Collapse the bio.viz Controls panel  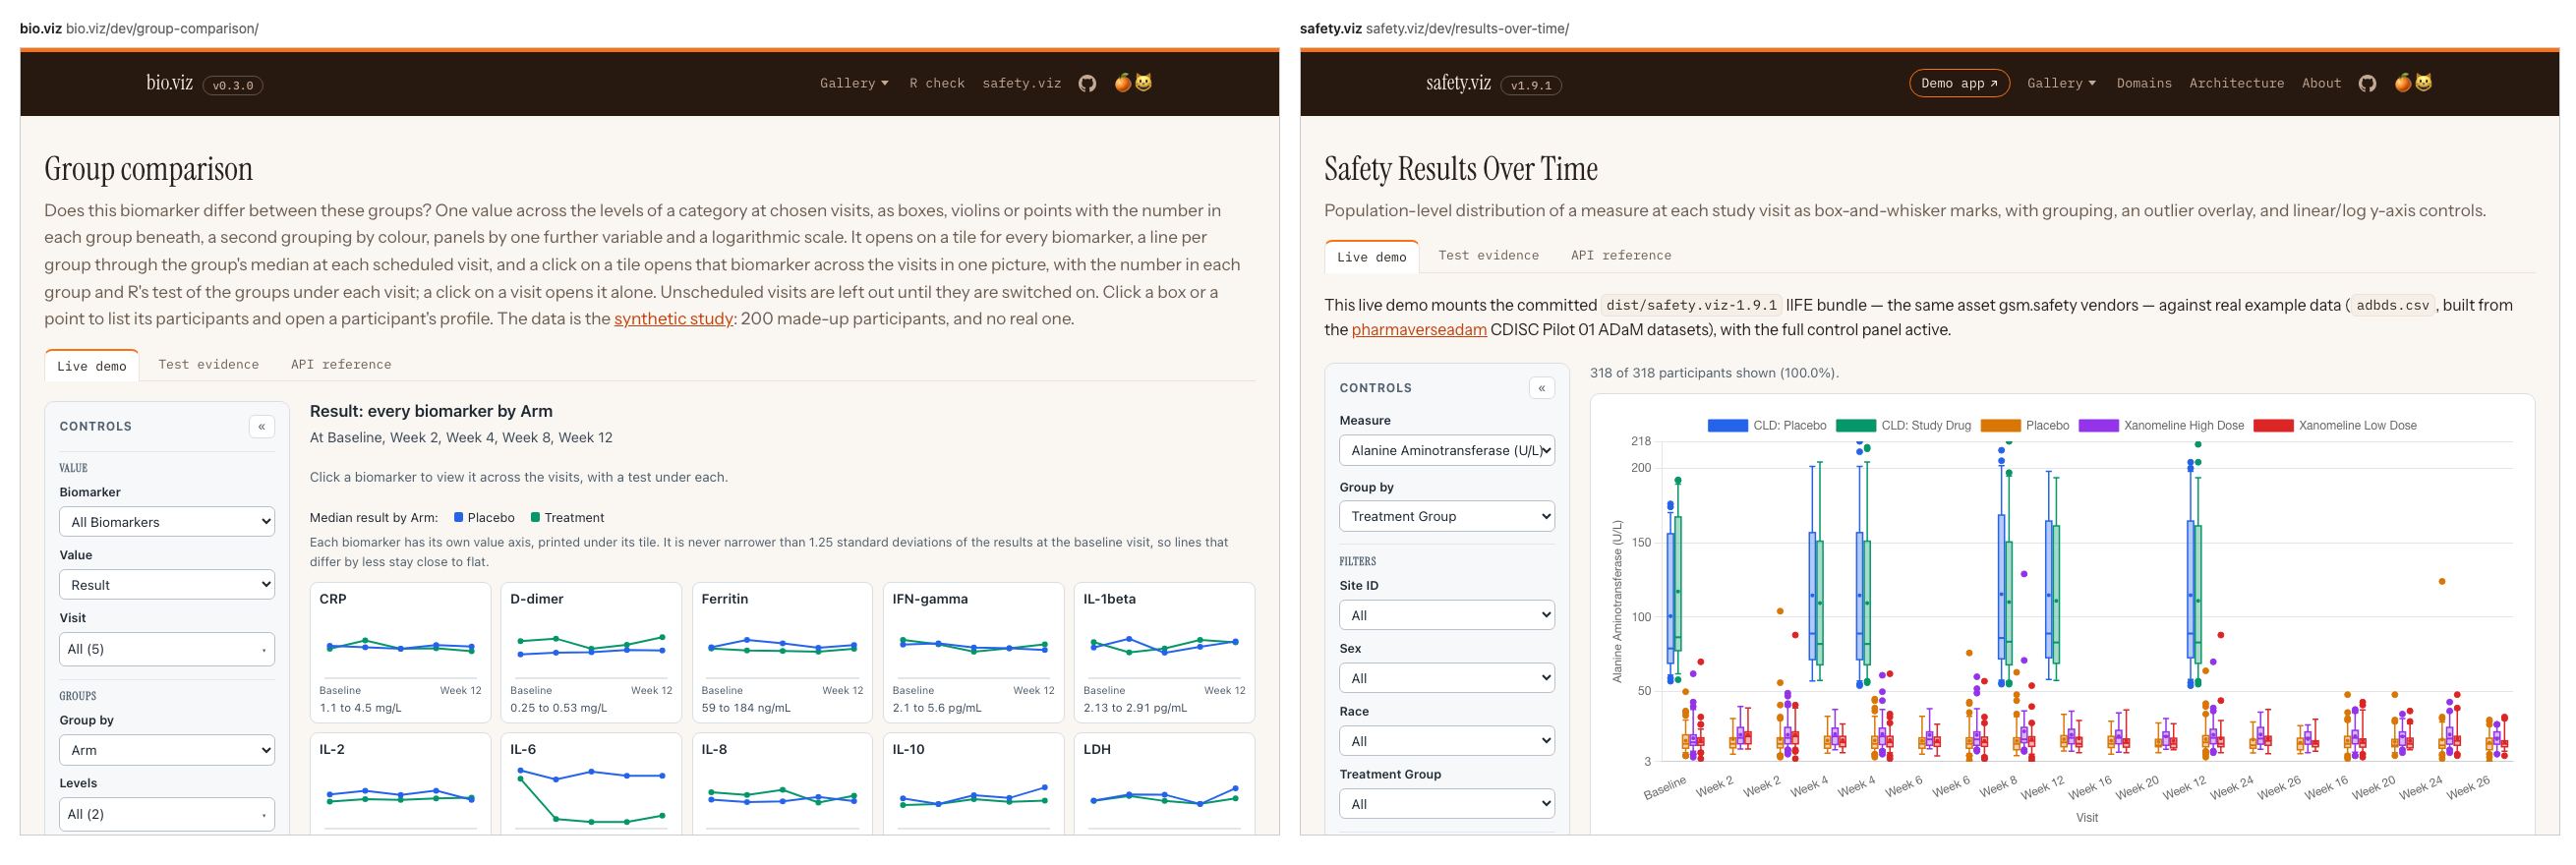tap(262, 427)
